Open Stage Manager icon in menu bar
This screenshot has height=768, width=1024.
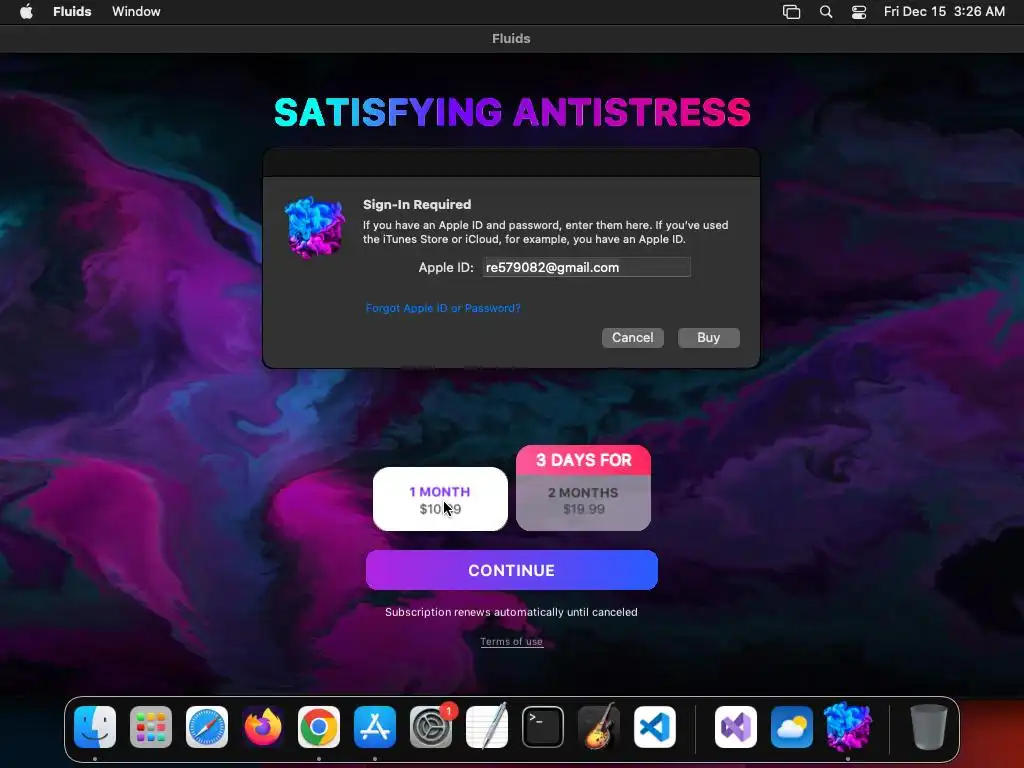792,11
